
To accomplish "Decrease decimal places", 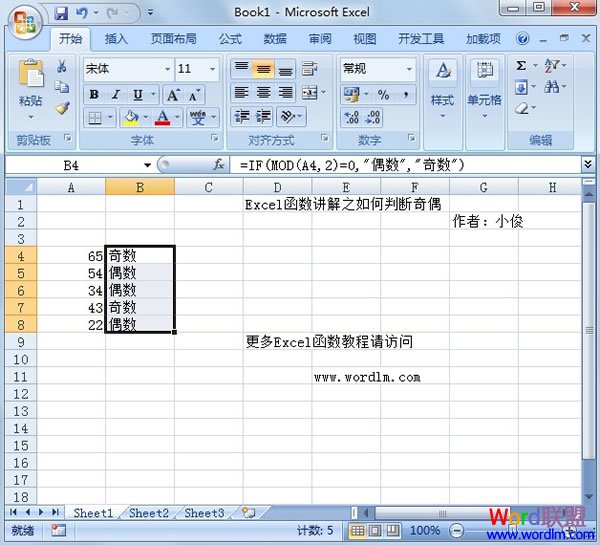I will [x=373, y=117].
